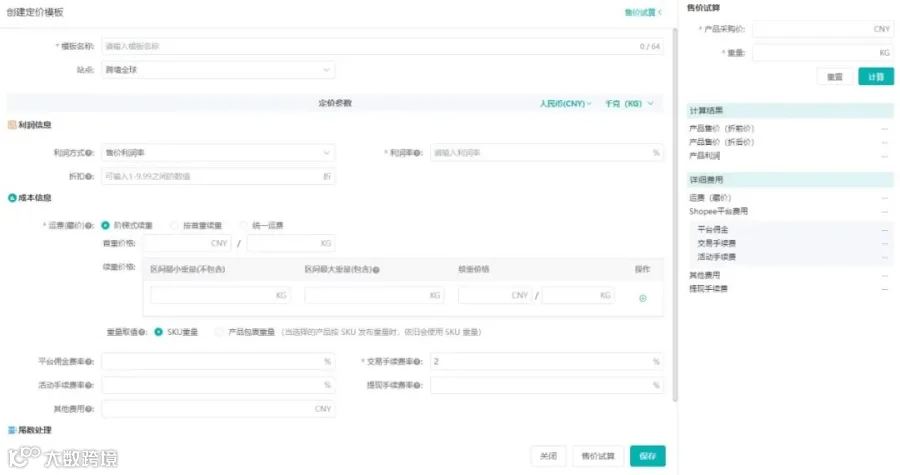The height and width of the screenshot is (475, 900).
Task: Focus the 产品采购价 input in trial panel
Action: pos(823,29)
